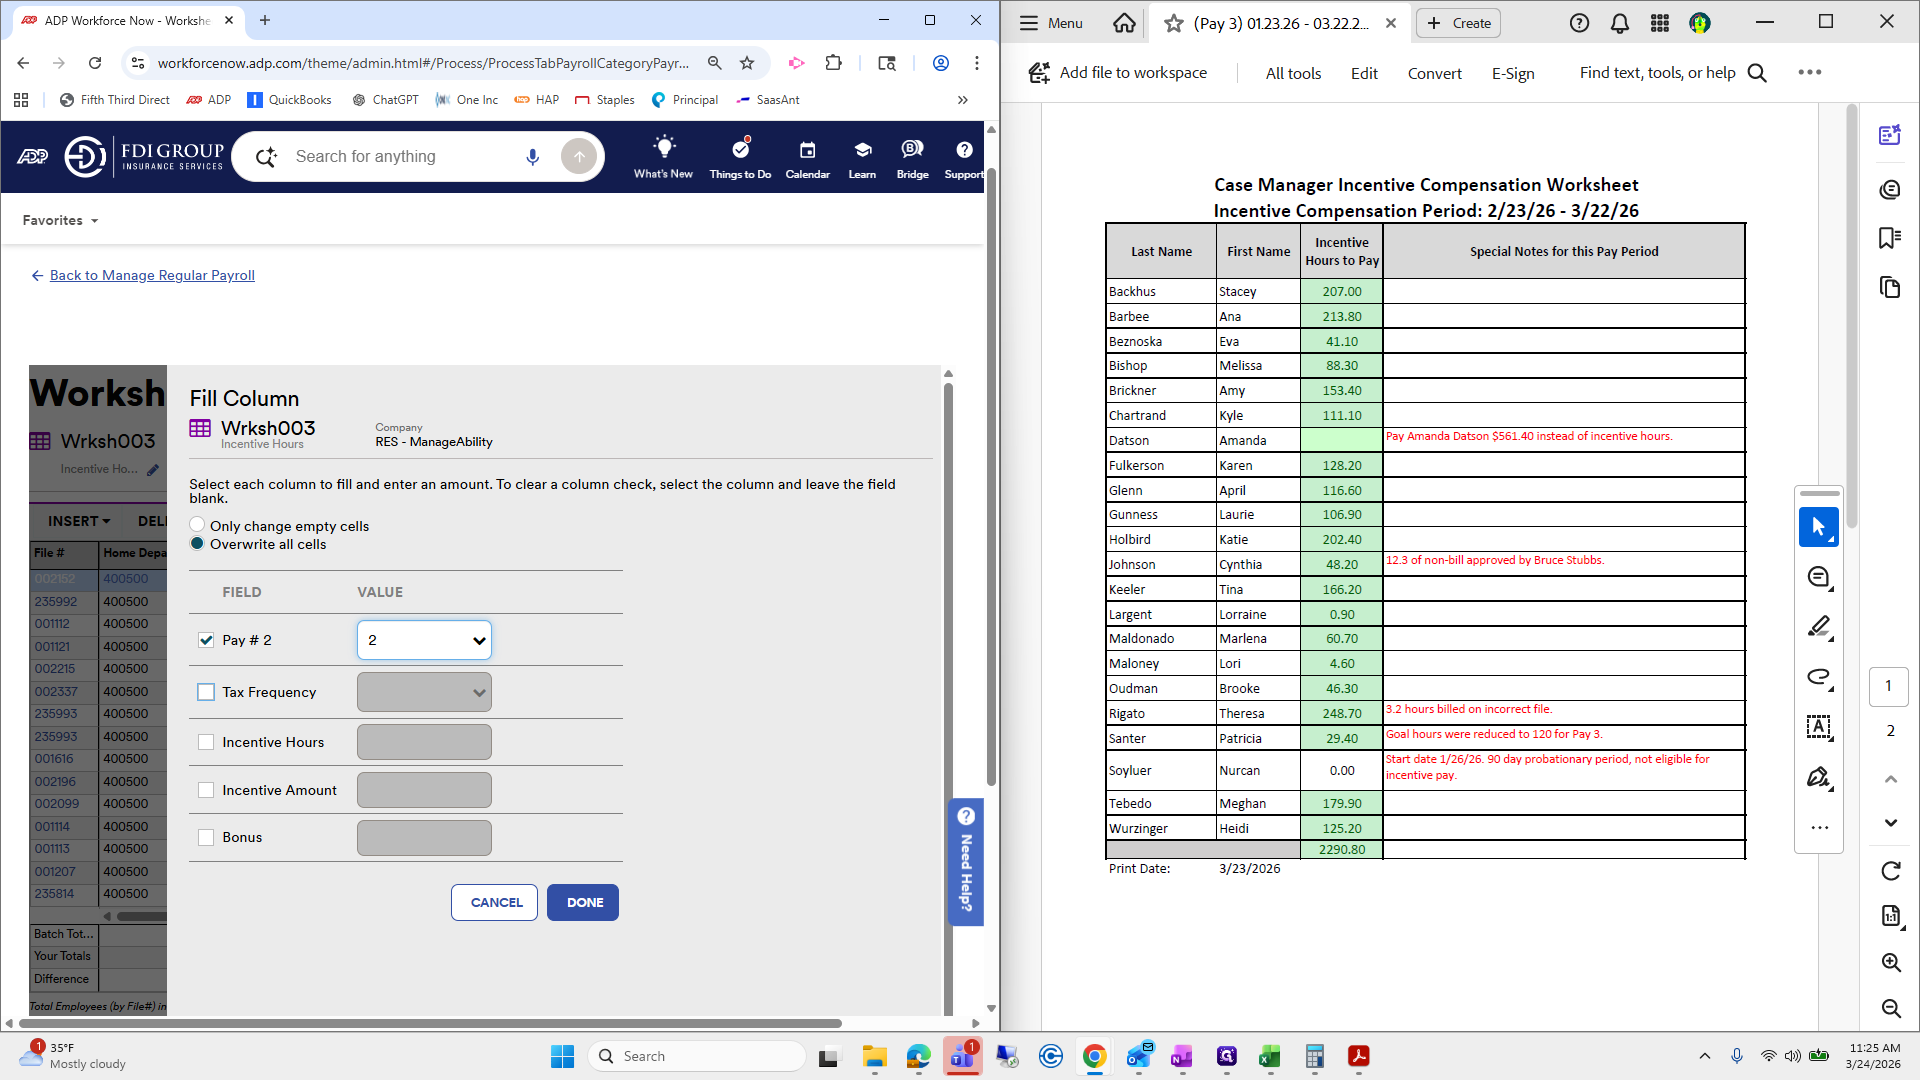Open Acrobat All tools menu

pos(1293,73)
